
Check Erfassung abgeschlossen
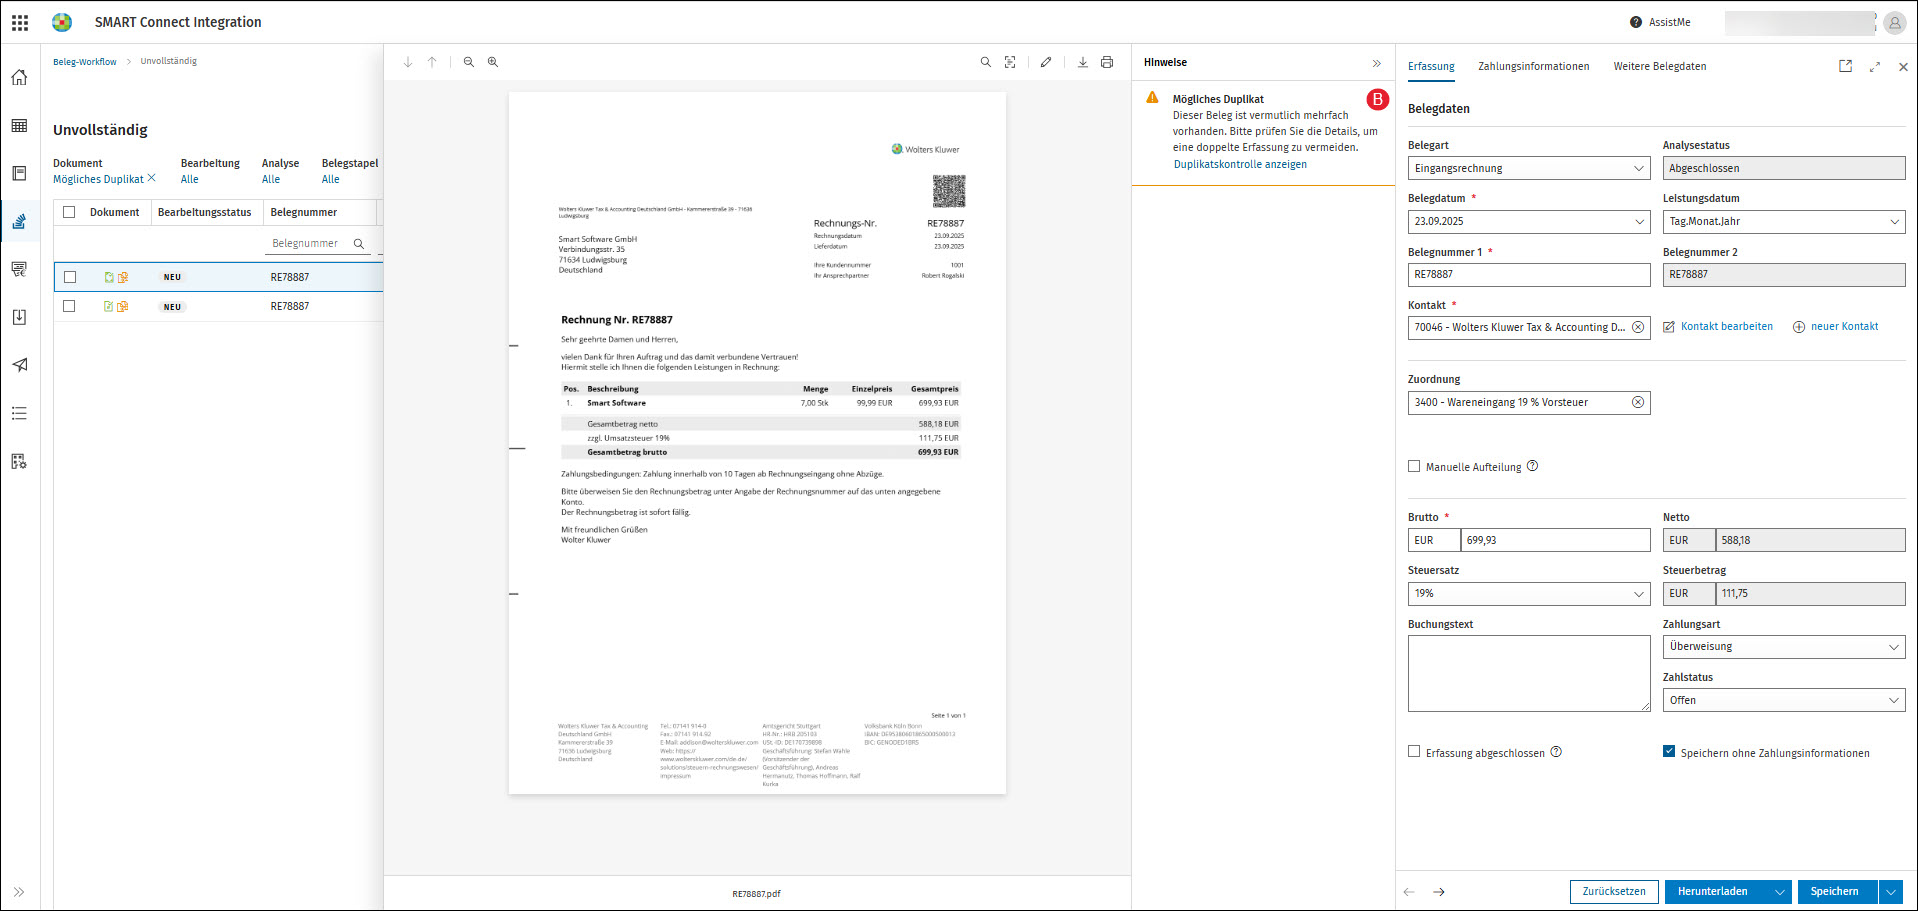click(1414, 752)
